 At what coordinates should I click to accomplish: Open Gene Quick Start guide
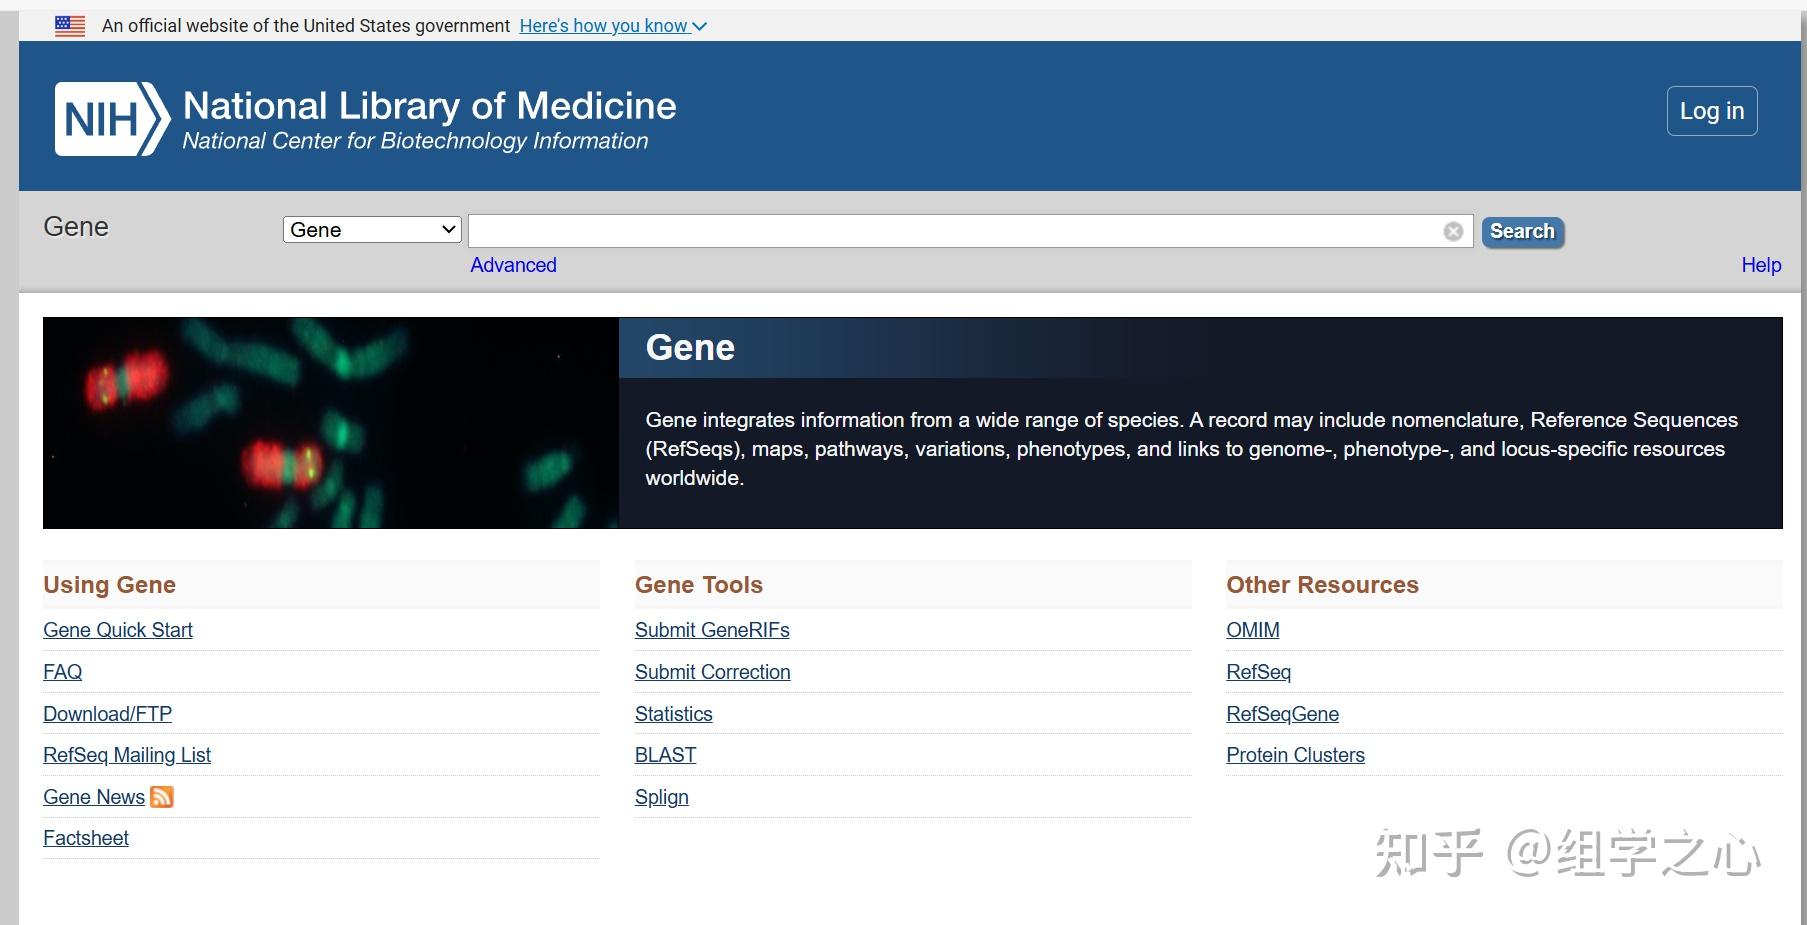(118, 630)
